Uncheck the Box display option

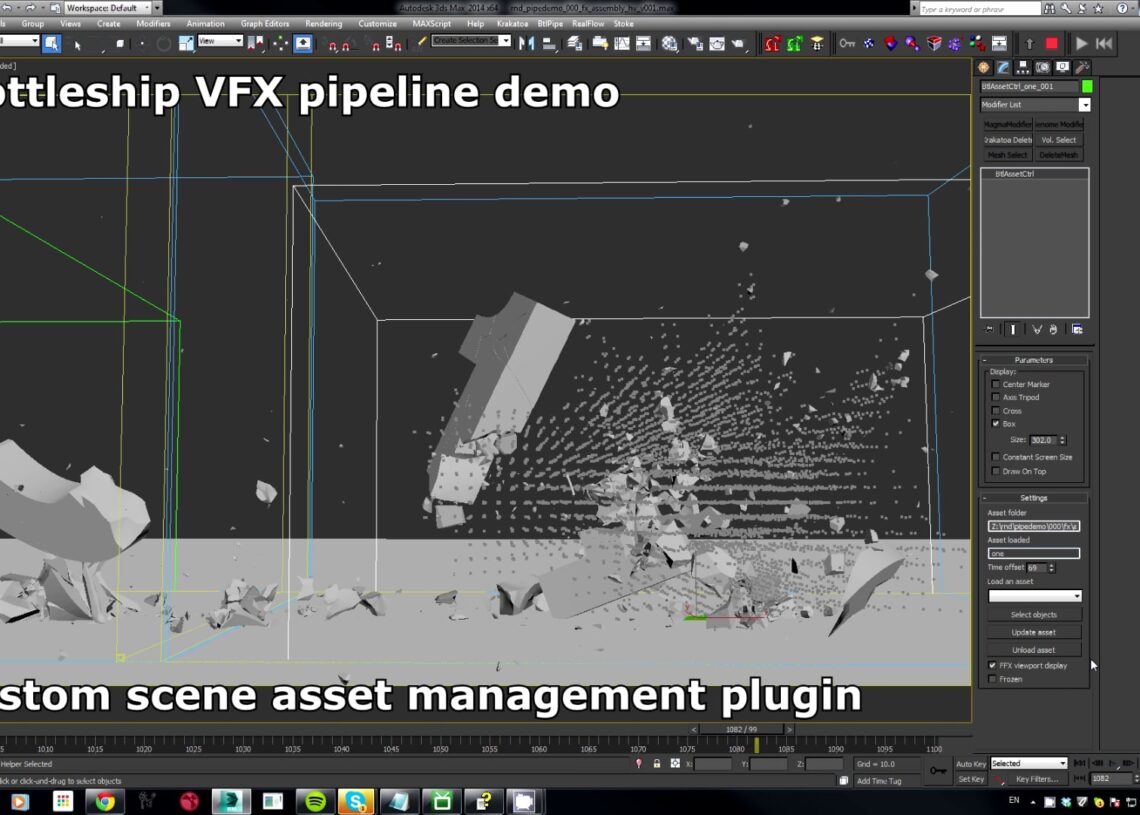click(995, 424)
